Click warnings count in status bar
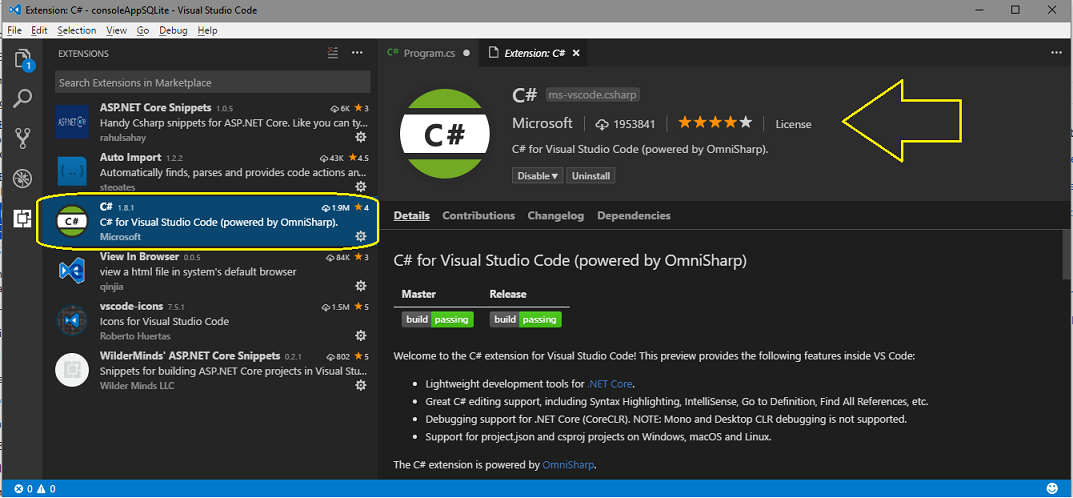This screenshot has width=1073, height=498. (47, 489)
